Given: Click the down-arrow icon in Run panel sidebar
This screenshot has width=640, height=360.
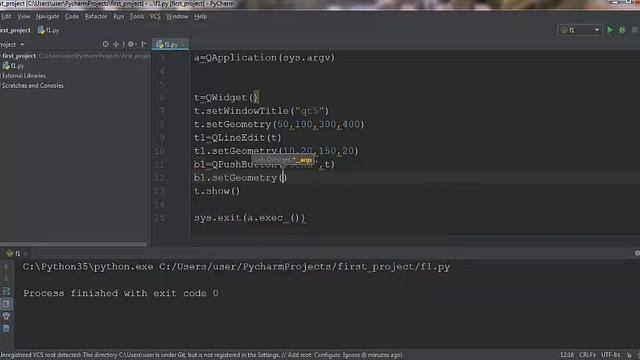Looking at the screenshot, I should pos(6,279).
